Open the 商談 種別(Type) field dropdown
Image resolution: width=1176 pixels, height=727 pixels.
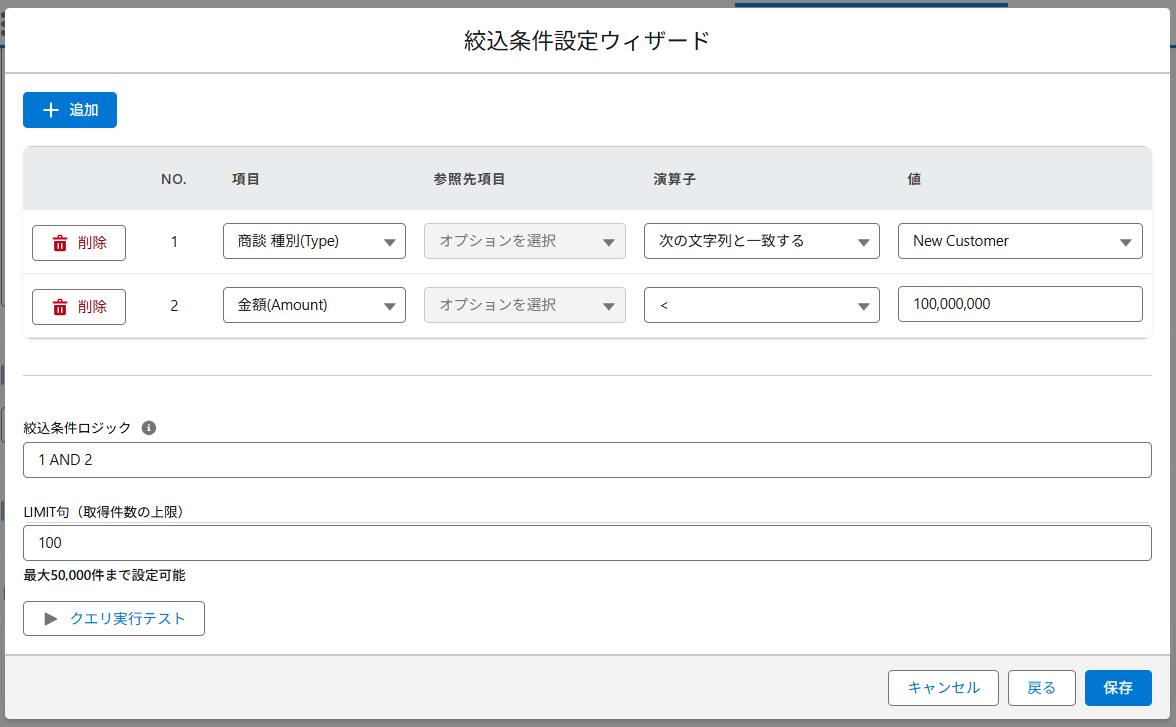[314, 241]
